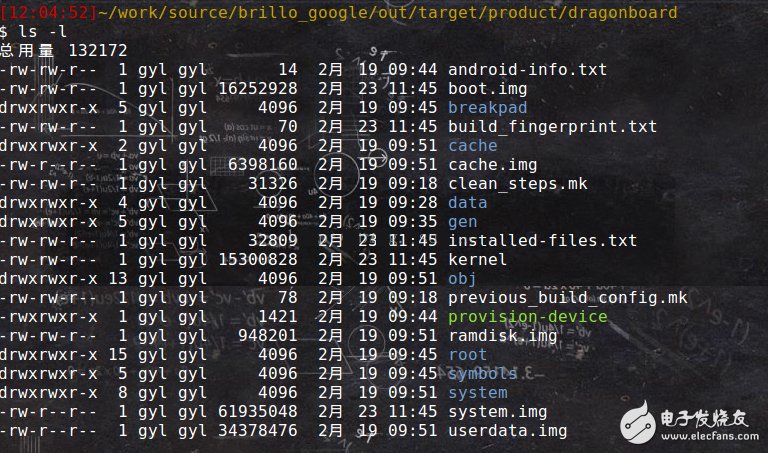The width and height of the screenshot is (768, 453).
Task: Select the userdata.img filename
Action: (x=507, y=431)
